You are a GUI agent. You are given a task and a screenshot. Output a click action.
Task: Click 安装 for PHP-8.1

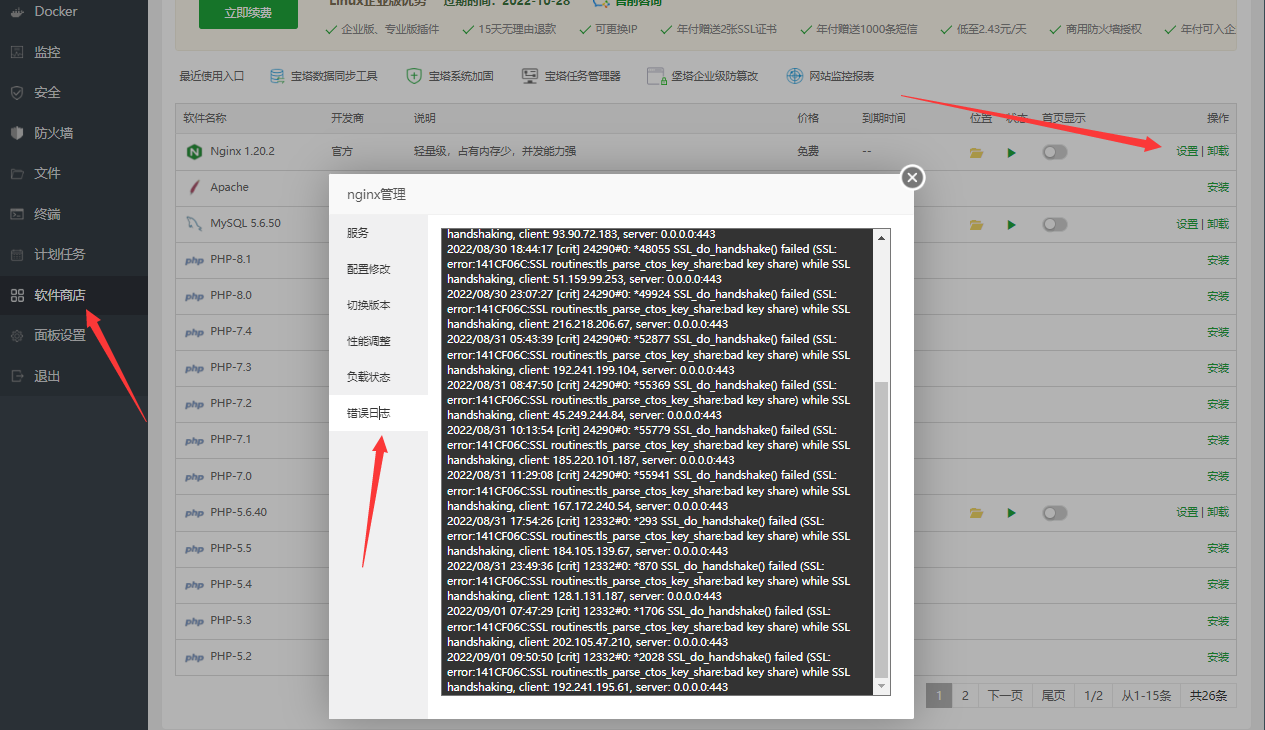[1218, 260]
